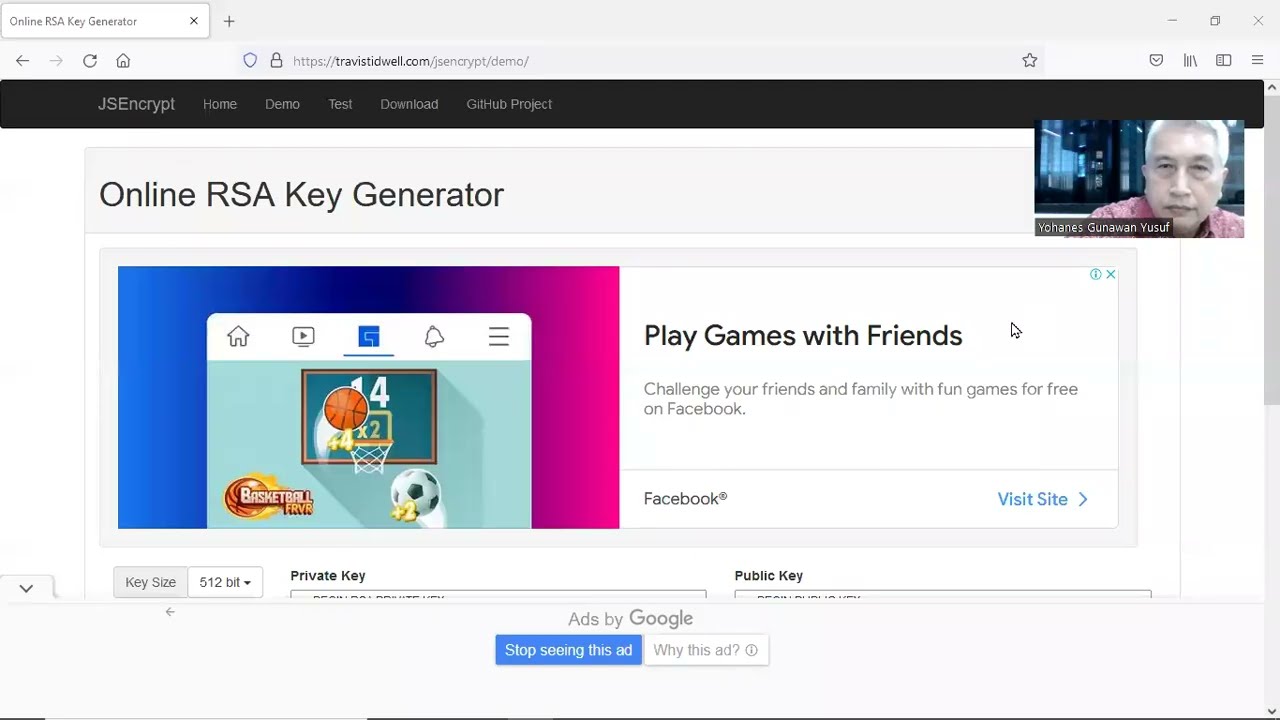Click the tracking protection shield icon
The width and height of the screenshot is (1280, 720).
click(x=250, y=61)
